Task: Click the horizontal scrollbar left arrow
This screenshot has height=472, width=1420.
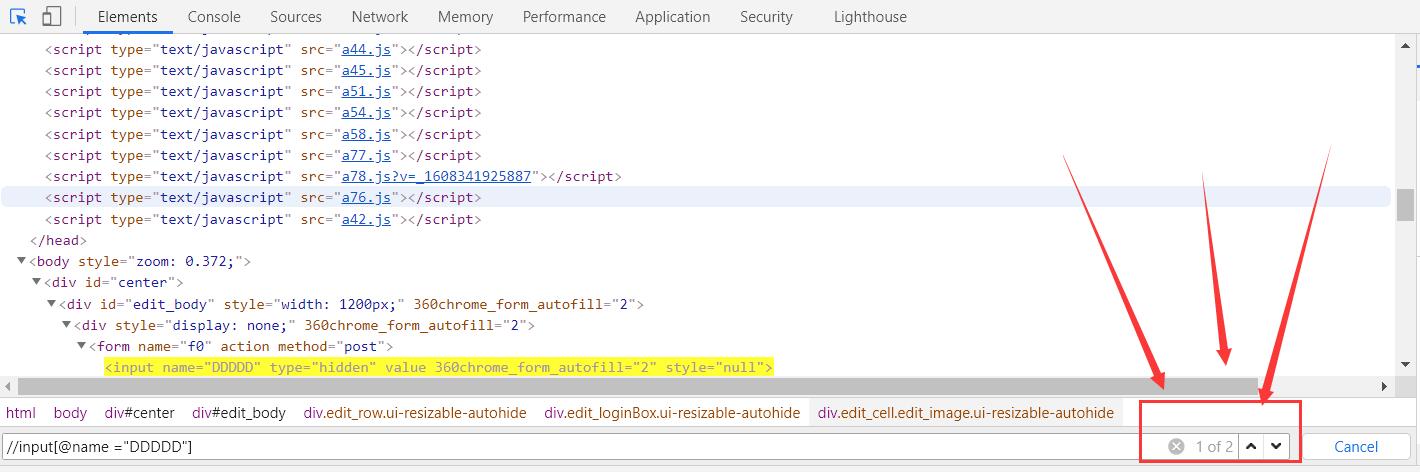Action: [9, 386]
